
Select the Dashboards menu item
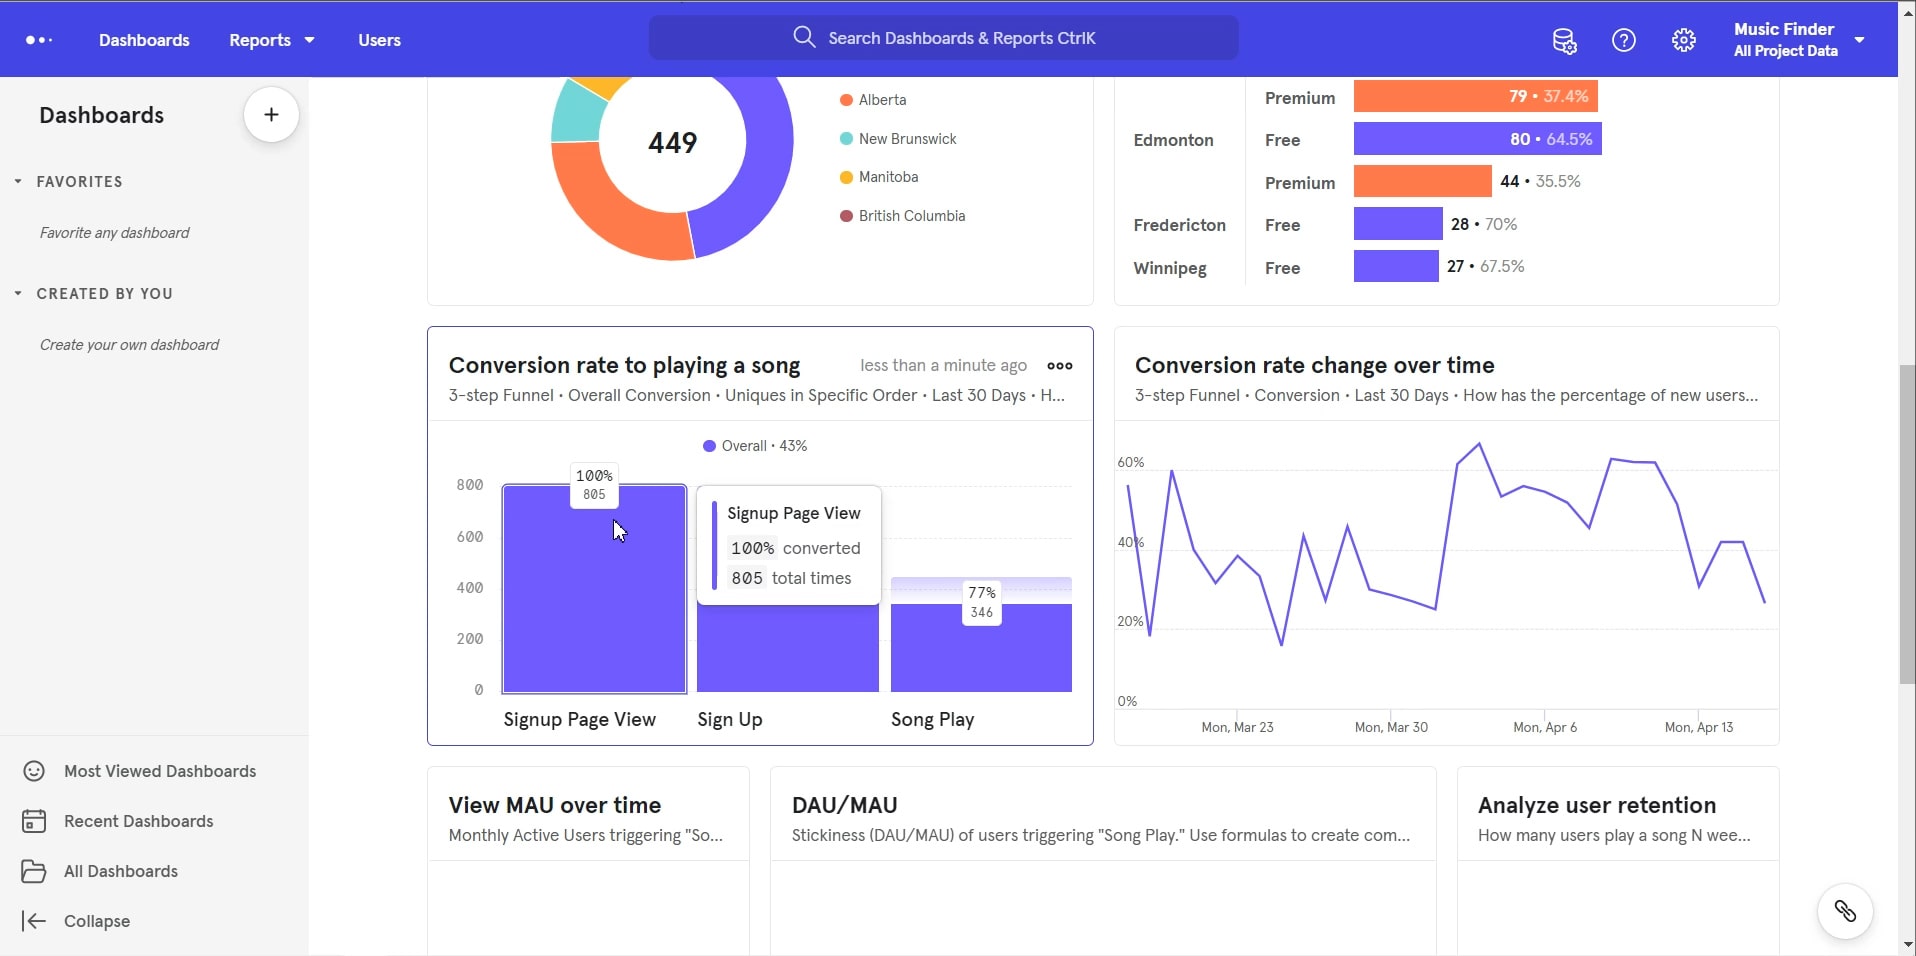click(x=144, y=40)
